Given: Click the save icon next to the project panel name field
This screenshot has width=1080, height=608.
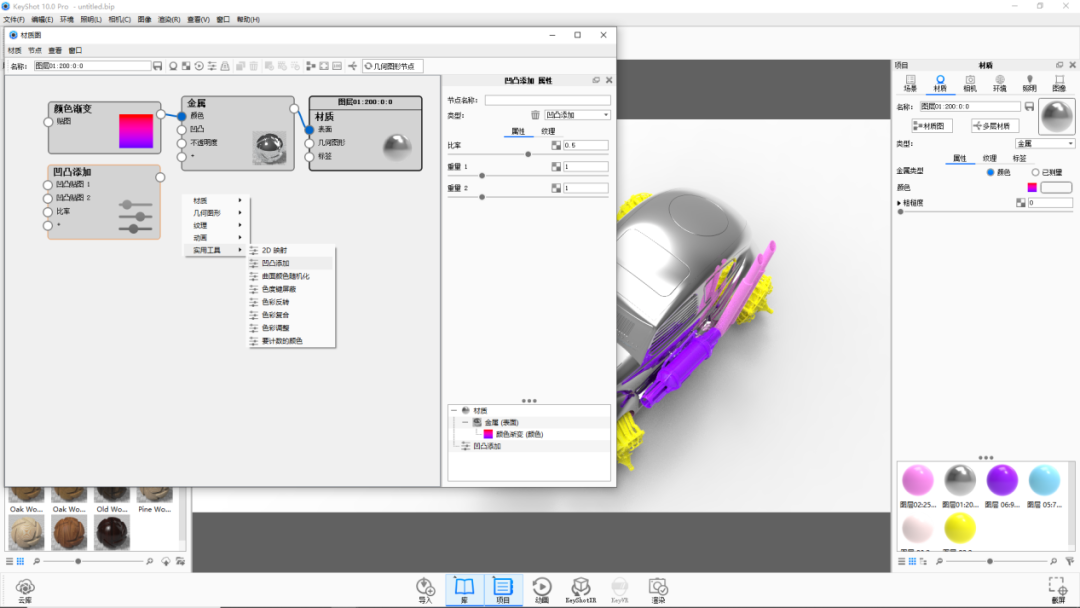Looking at the screenshot, I should pos(1029,107).
